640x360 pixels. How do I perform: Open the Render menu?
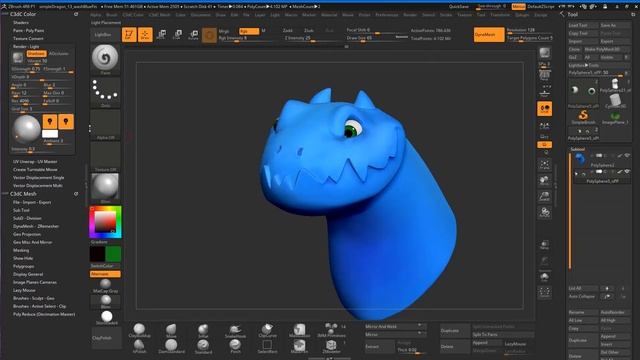(410, 15)
